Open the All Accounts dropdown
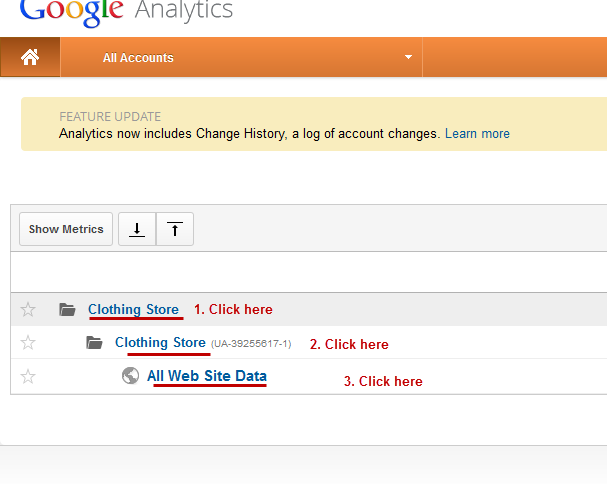This screenshot has height=484, width=607. tap(408, 58)
